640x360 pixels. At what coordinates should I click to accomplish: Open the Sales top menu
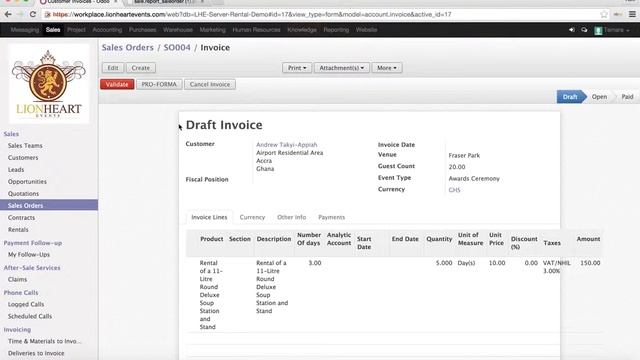point(53,30)
